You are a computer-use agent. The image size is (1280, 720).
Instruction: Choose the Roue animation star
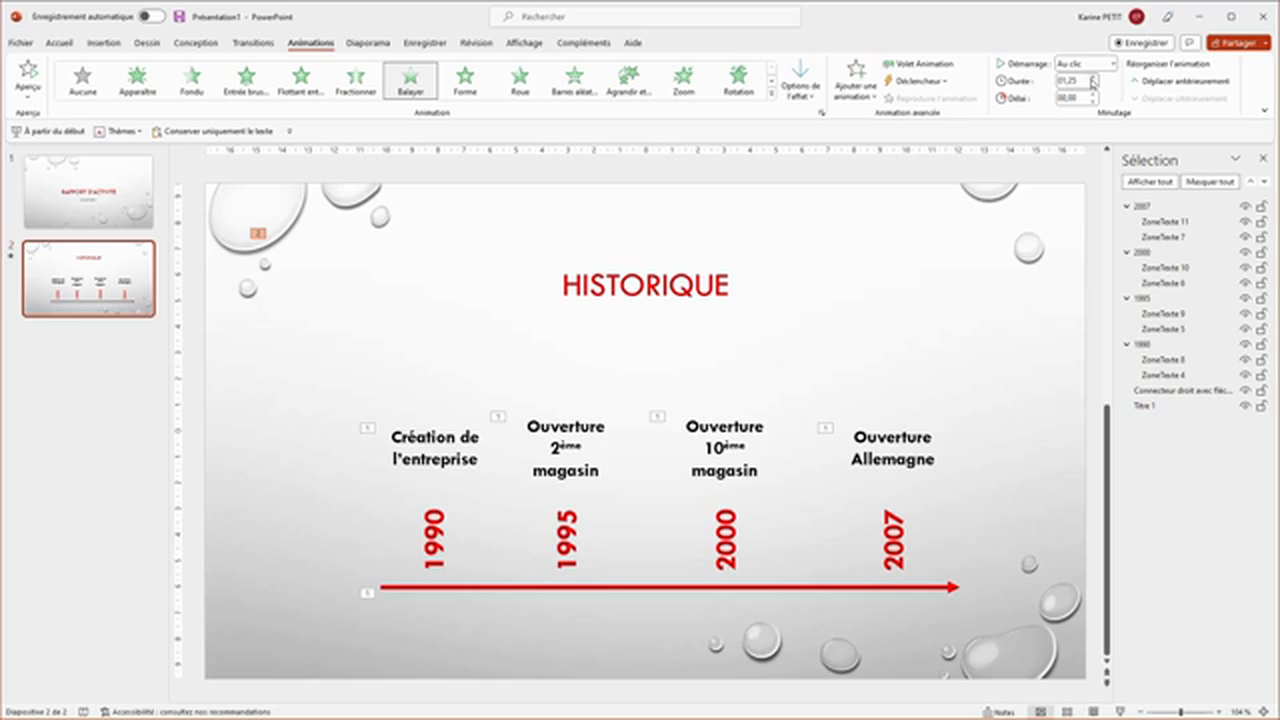click(x=519, y=80)
